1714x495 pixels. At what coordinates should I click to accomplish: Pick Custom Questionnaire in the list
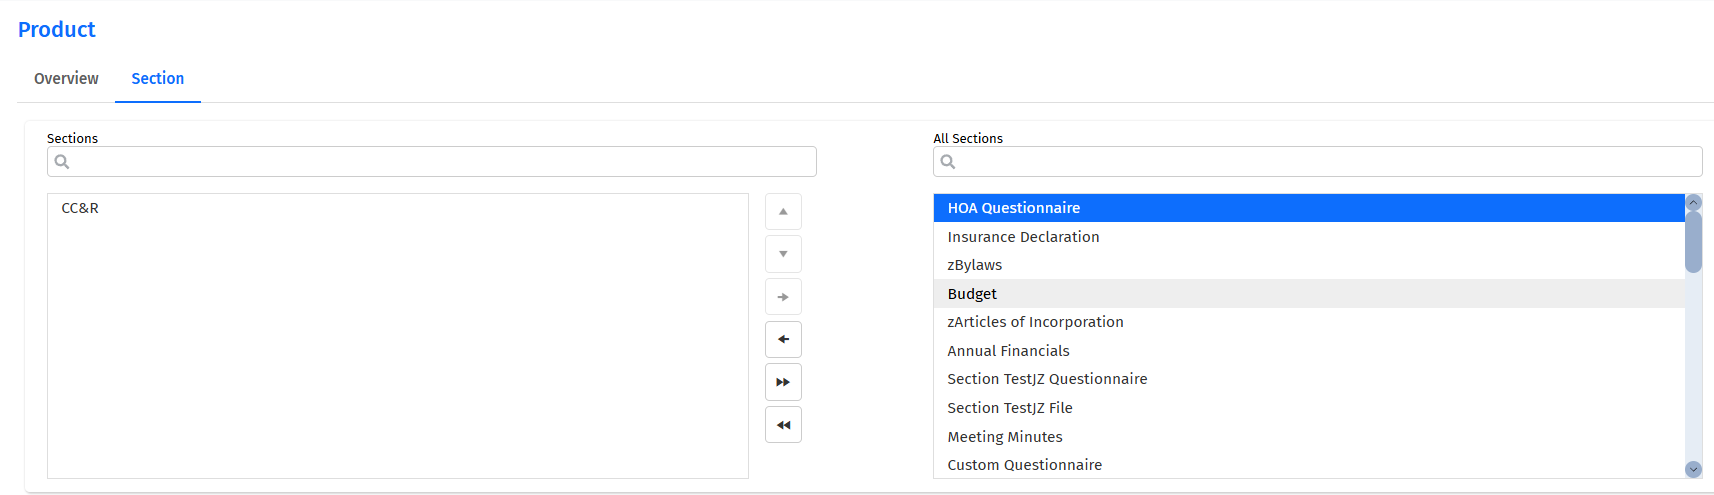click(x=1309, y=465)
